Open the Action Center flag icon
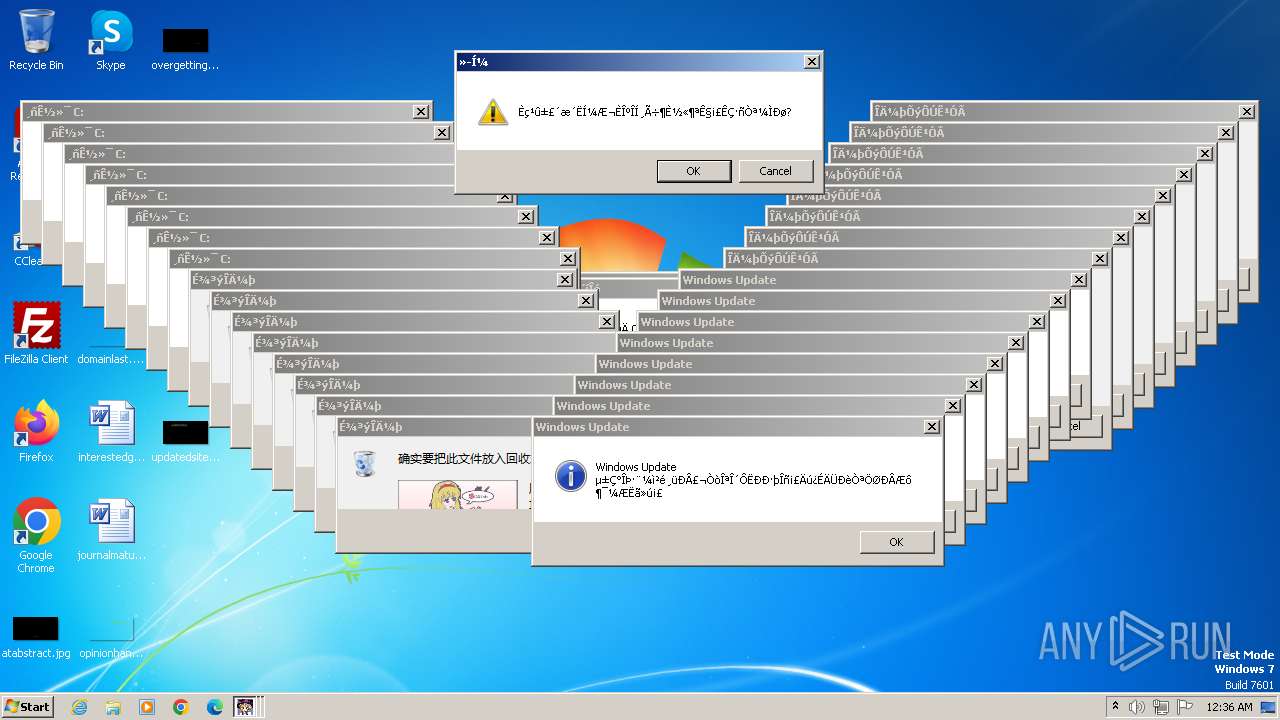 tap(1185, 707)
